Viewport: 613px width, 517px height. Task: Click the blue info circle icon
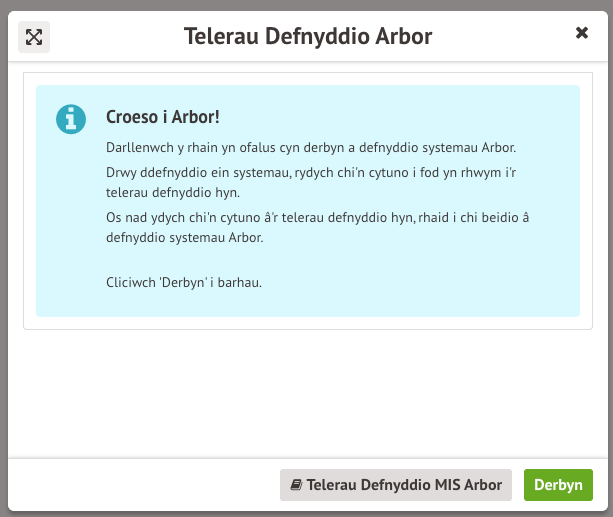[x=71, y=118]
